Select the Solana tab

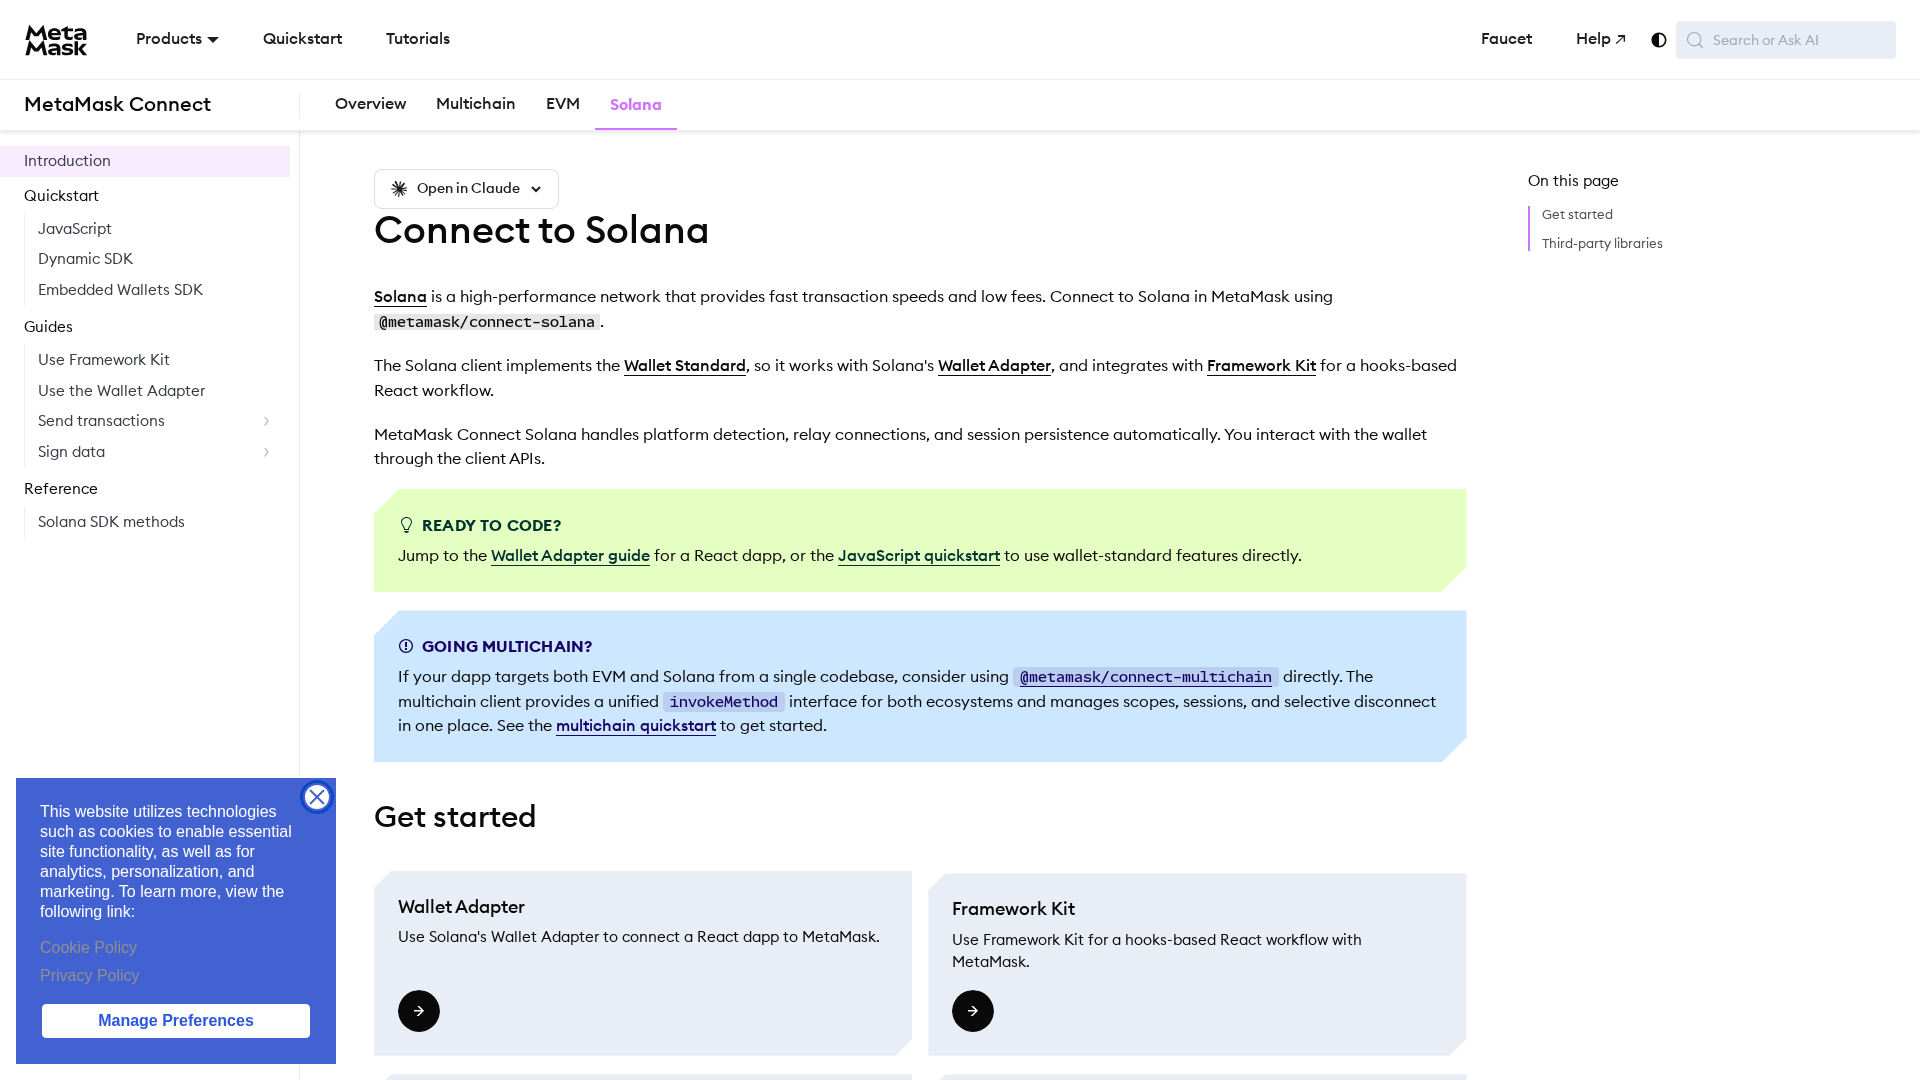click(636, 105)
